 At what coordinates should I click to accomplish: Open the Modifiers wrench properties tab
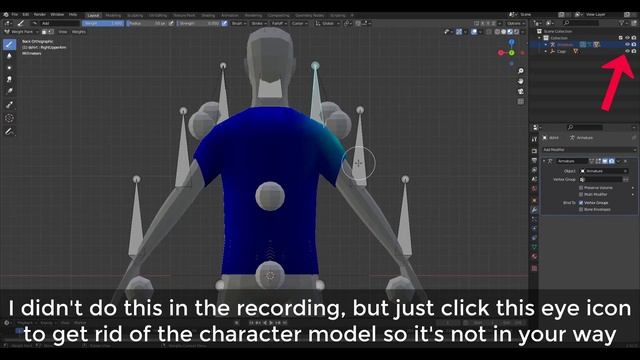534,210
